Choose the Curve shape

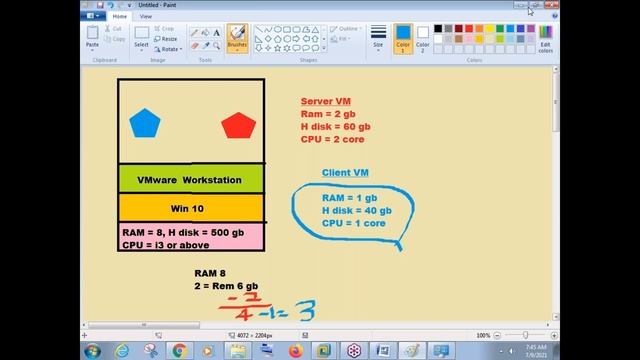(x=268, y=30)
